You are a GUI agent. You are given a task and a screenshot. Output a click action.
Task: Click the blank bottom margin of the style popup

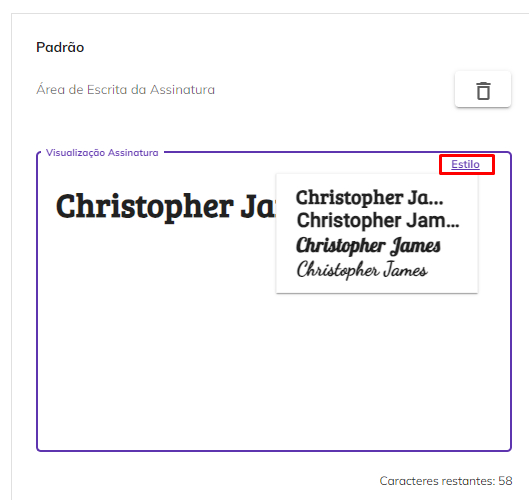click(377, 287)
